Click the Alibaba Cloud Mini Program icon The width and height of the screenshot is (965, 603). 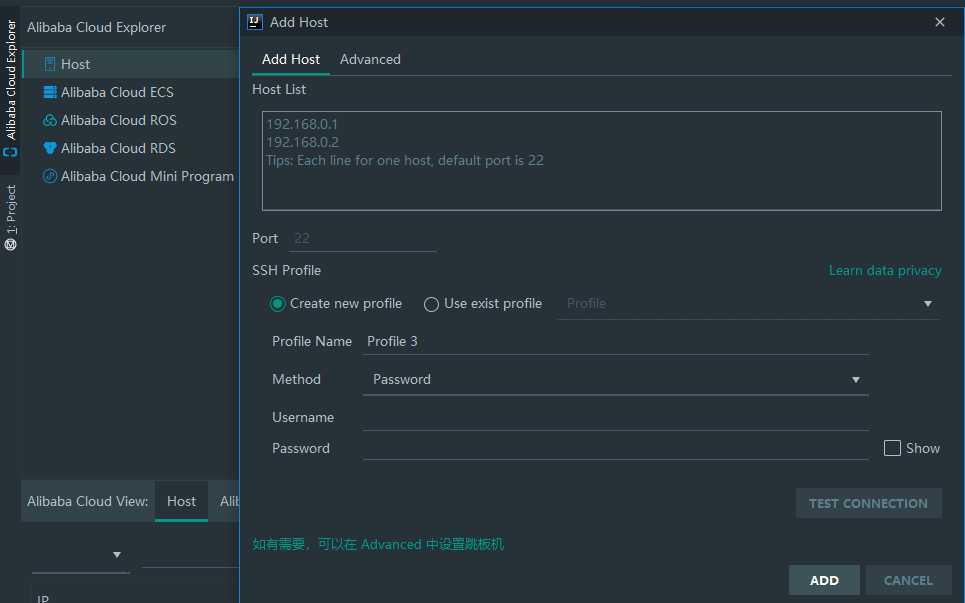click(x=50, y=176)
